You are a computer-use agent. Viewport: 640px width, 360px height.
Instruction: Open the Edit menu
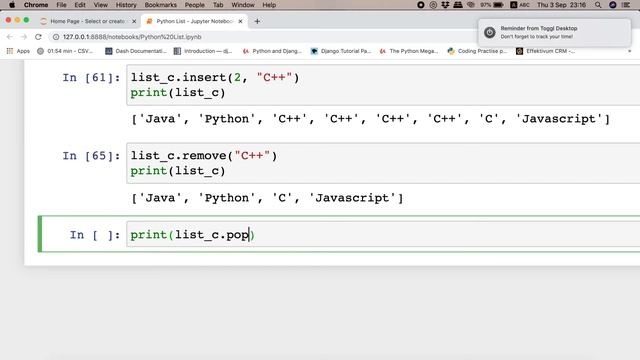[x=80, y=5]
